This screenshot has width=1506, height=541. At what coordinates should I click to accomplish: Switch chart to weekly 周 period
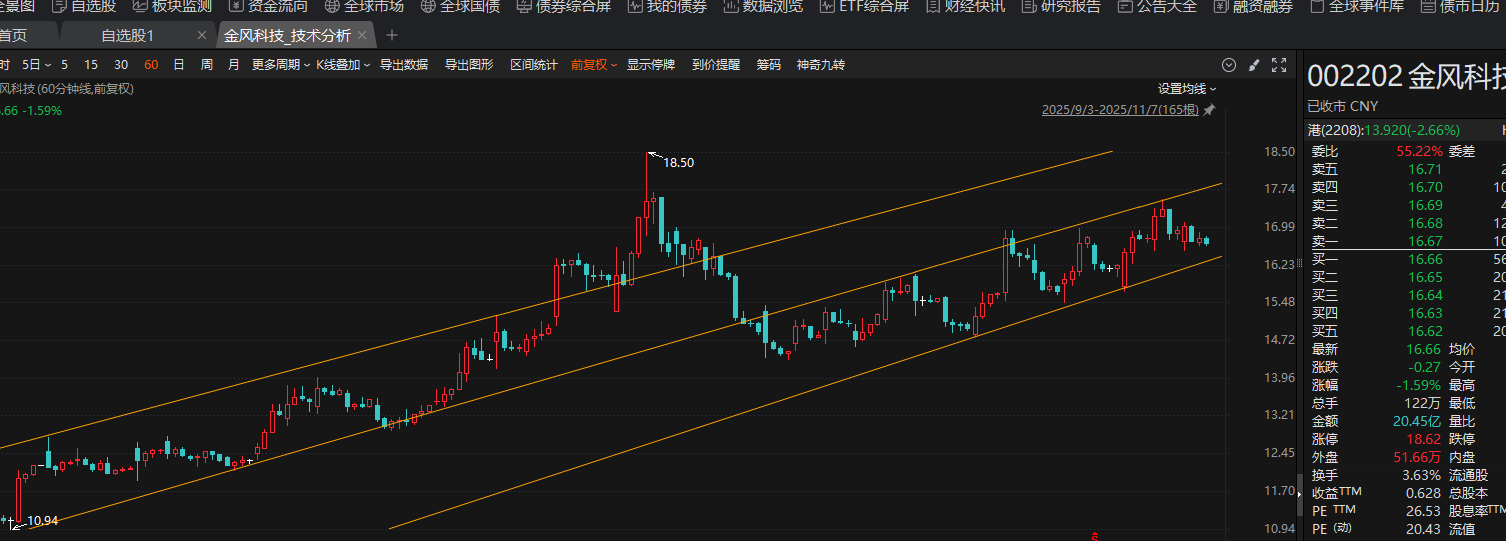(x=207, y=64)
